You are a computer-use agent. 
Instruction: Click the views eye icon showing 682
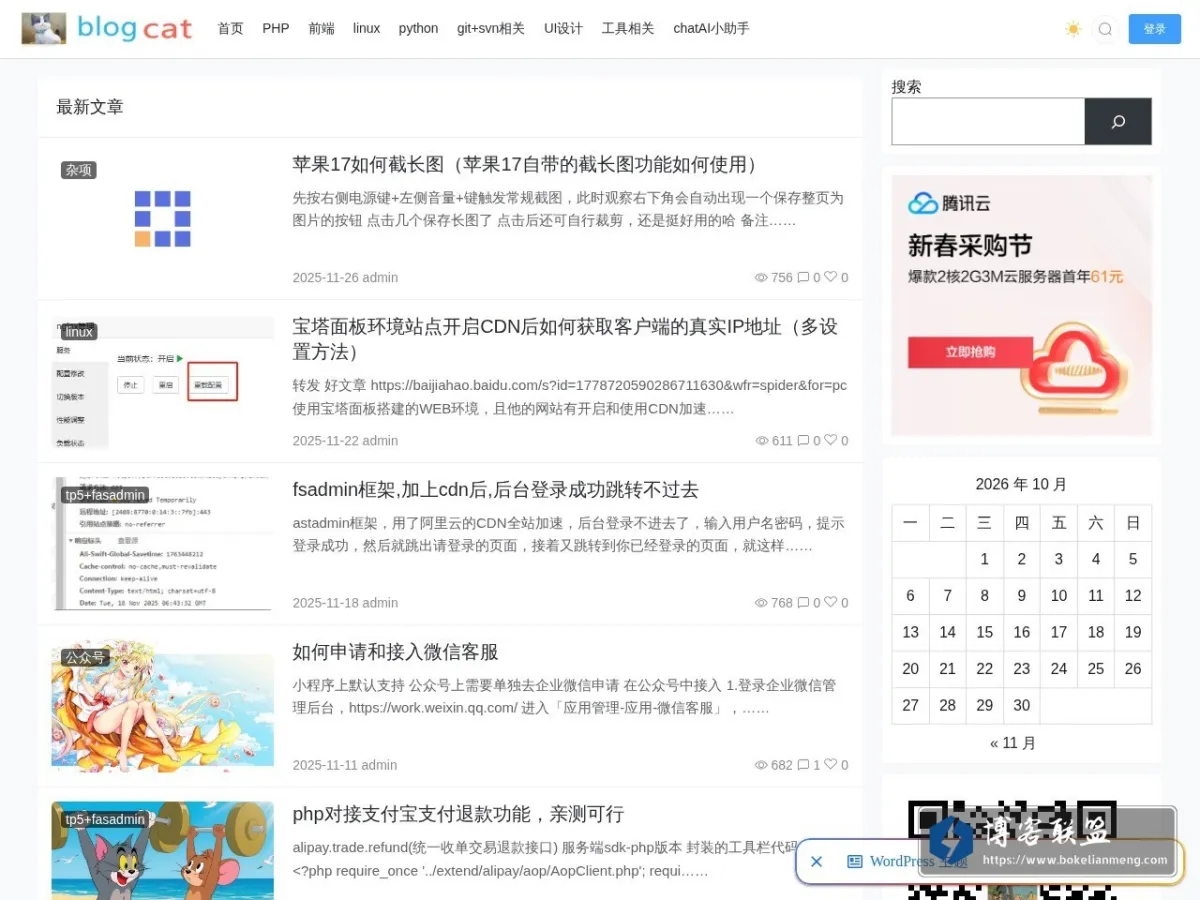click(761, 765)
